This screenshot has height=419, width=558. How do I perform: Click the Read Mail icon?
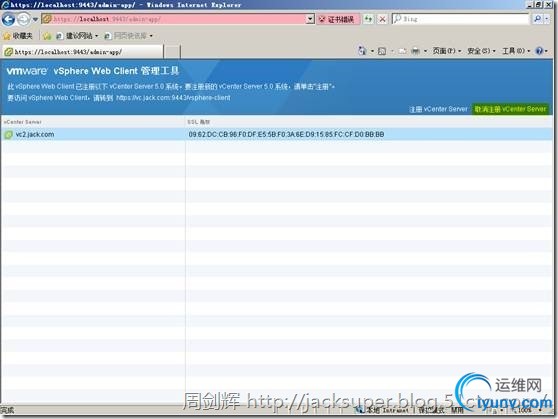[x=402, y=52]
